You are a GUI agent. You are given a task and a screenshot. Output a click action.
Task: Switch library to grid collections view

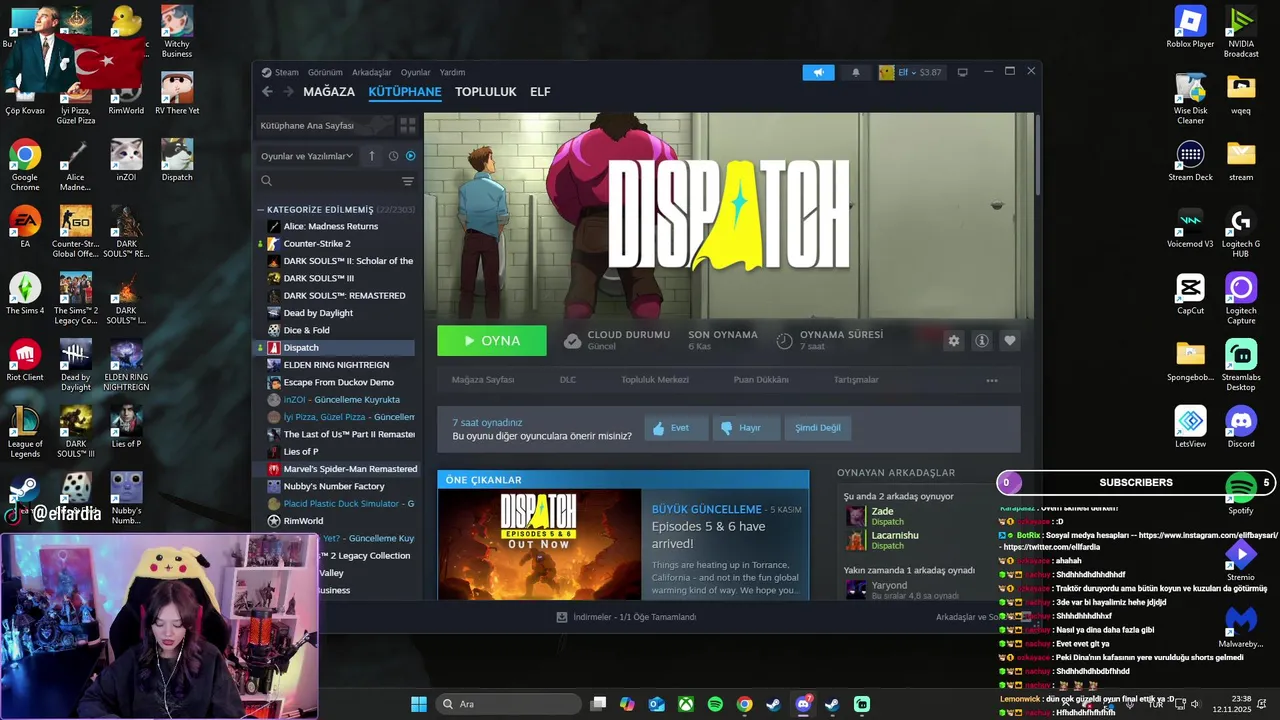coord(408,126)
